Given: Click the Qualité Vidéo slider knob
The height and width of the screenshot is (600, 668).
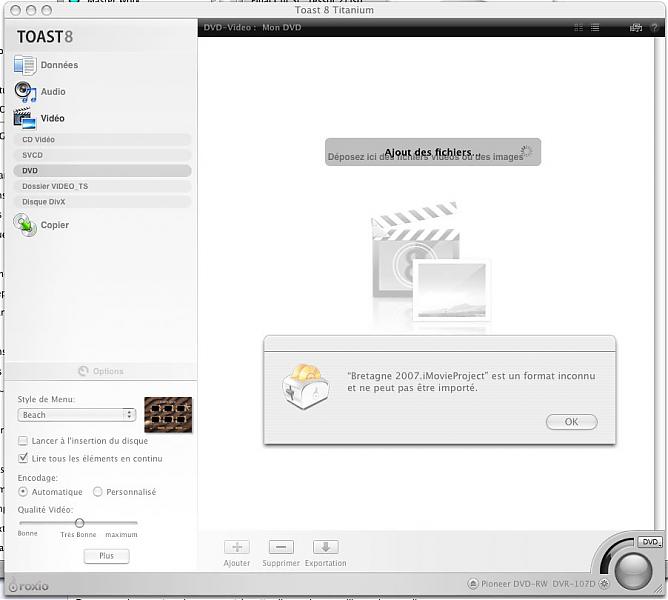Looking at the screenshot, I should tap(80, 522).
